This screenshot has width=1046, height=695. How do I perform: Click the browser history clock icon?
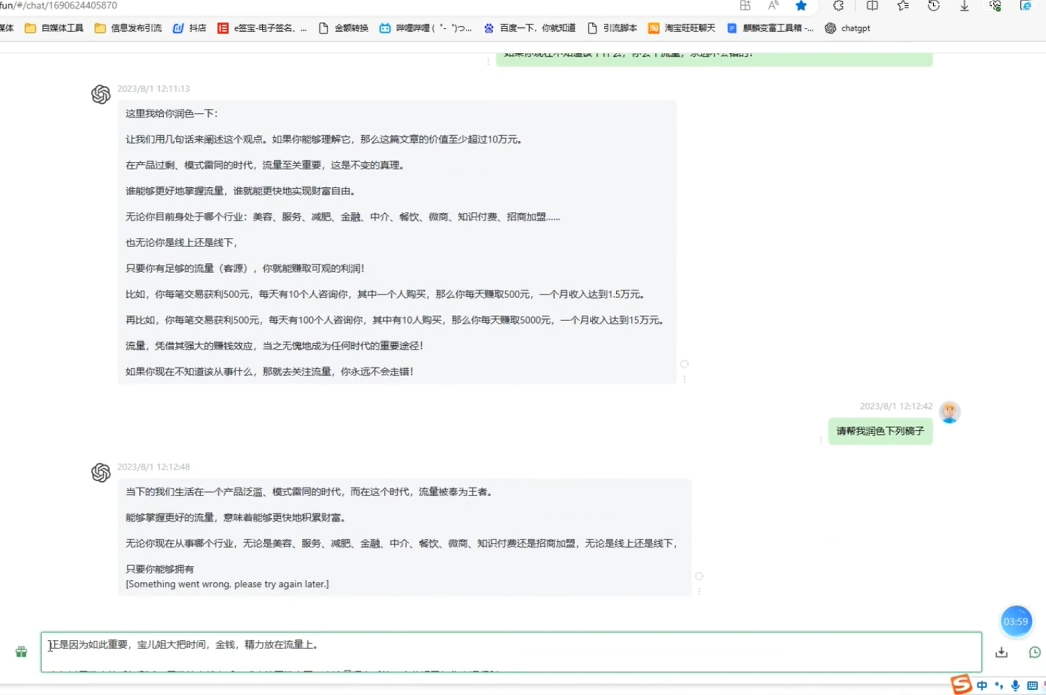click(933, 6)
